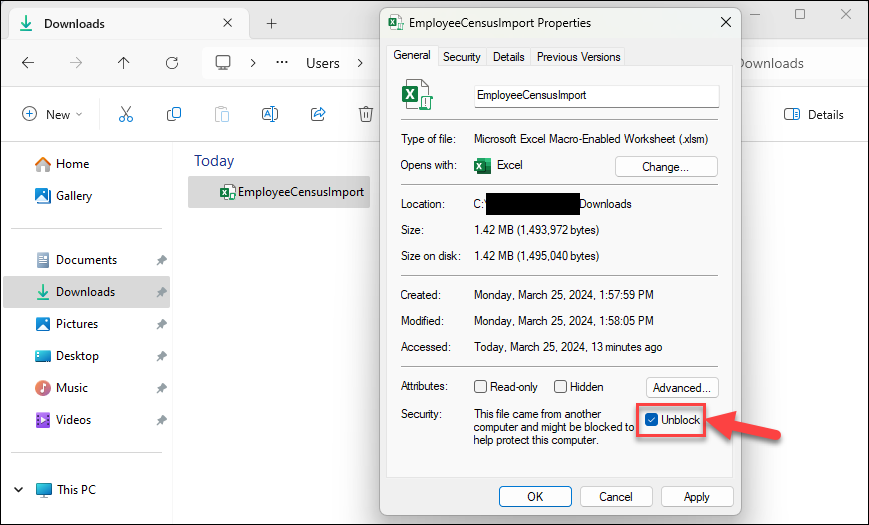Viewport: 869px width, 525px height.
Task: Click the file name input field
Action: click(597, 95)
